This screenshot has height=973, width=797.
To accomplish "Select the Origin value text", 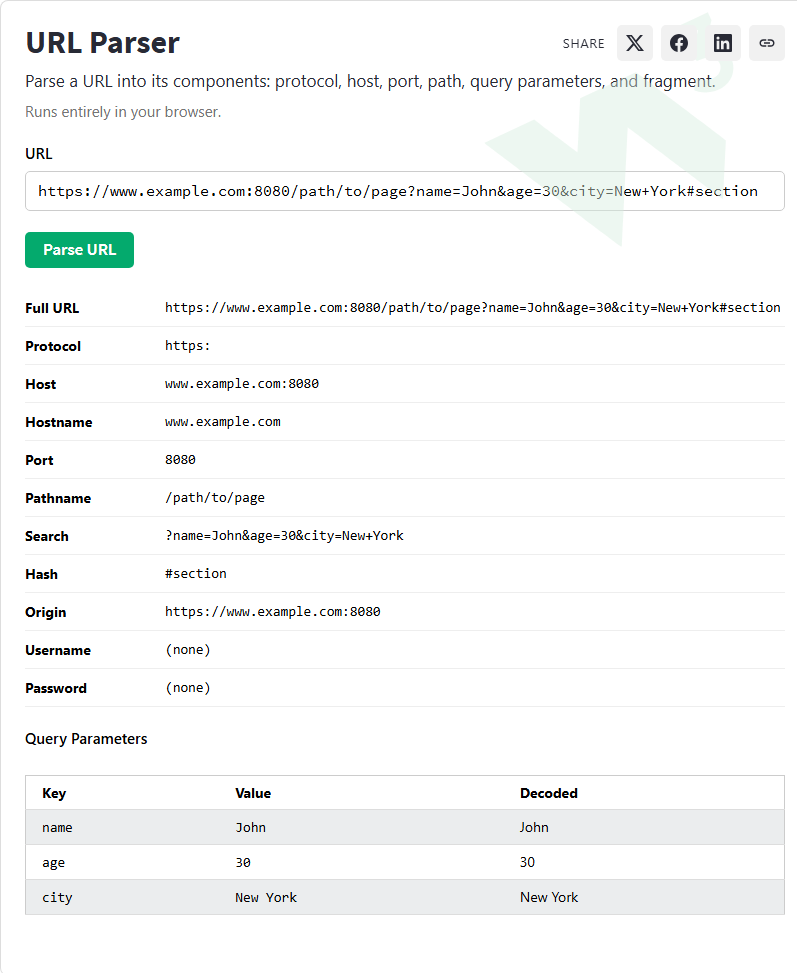I will tap(272, 612).
